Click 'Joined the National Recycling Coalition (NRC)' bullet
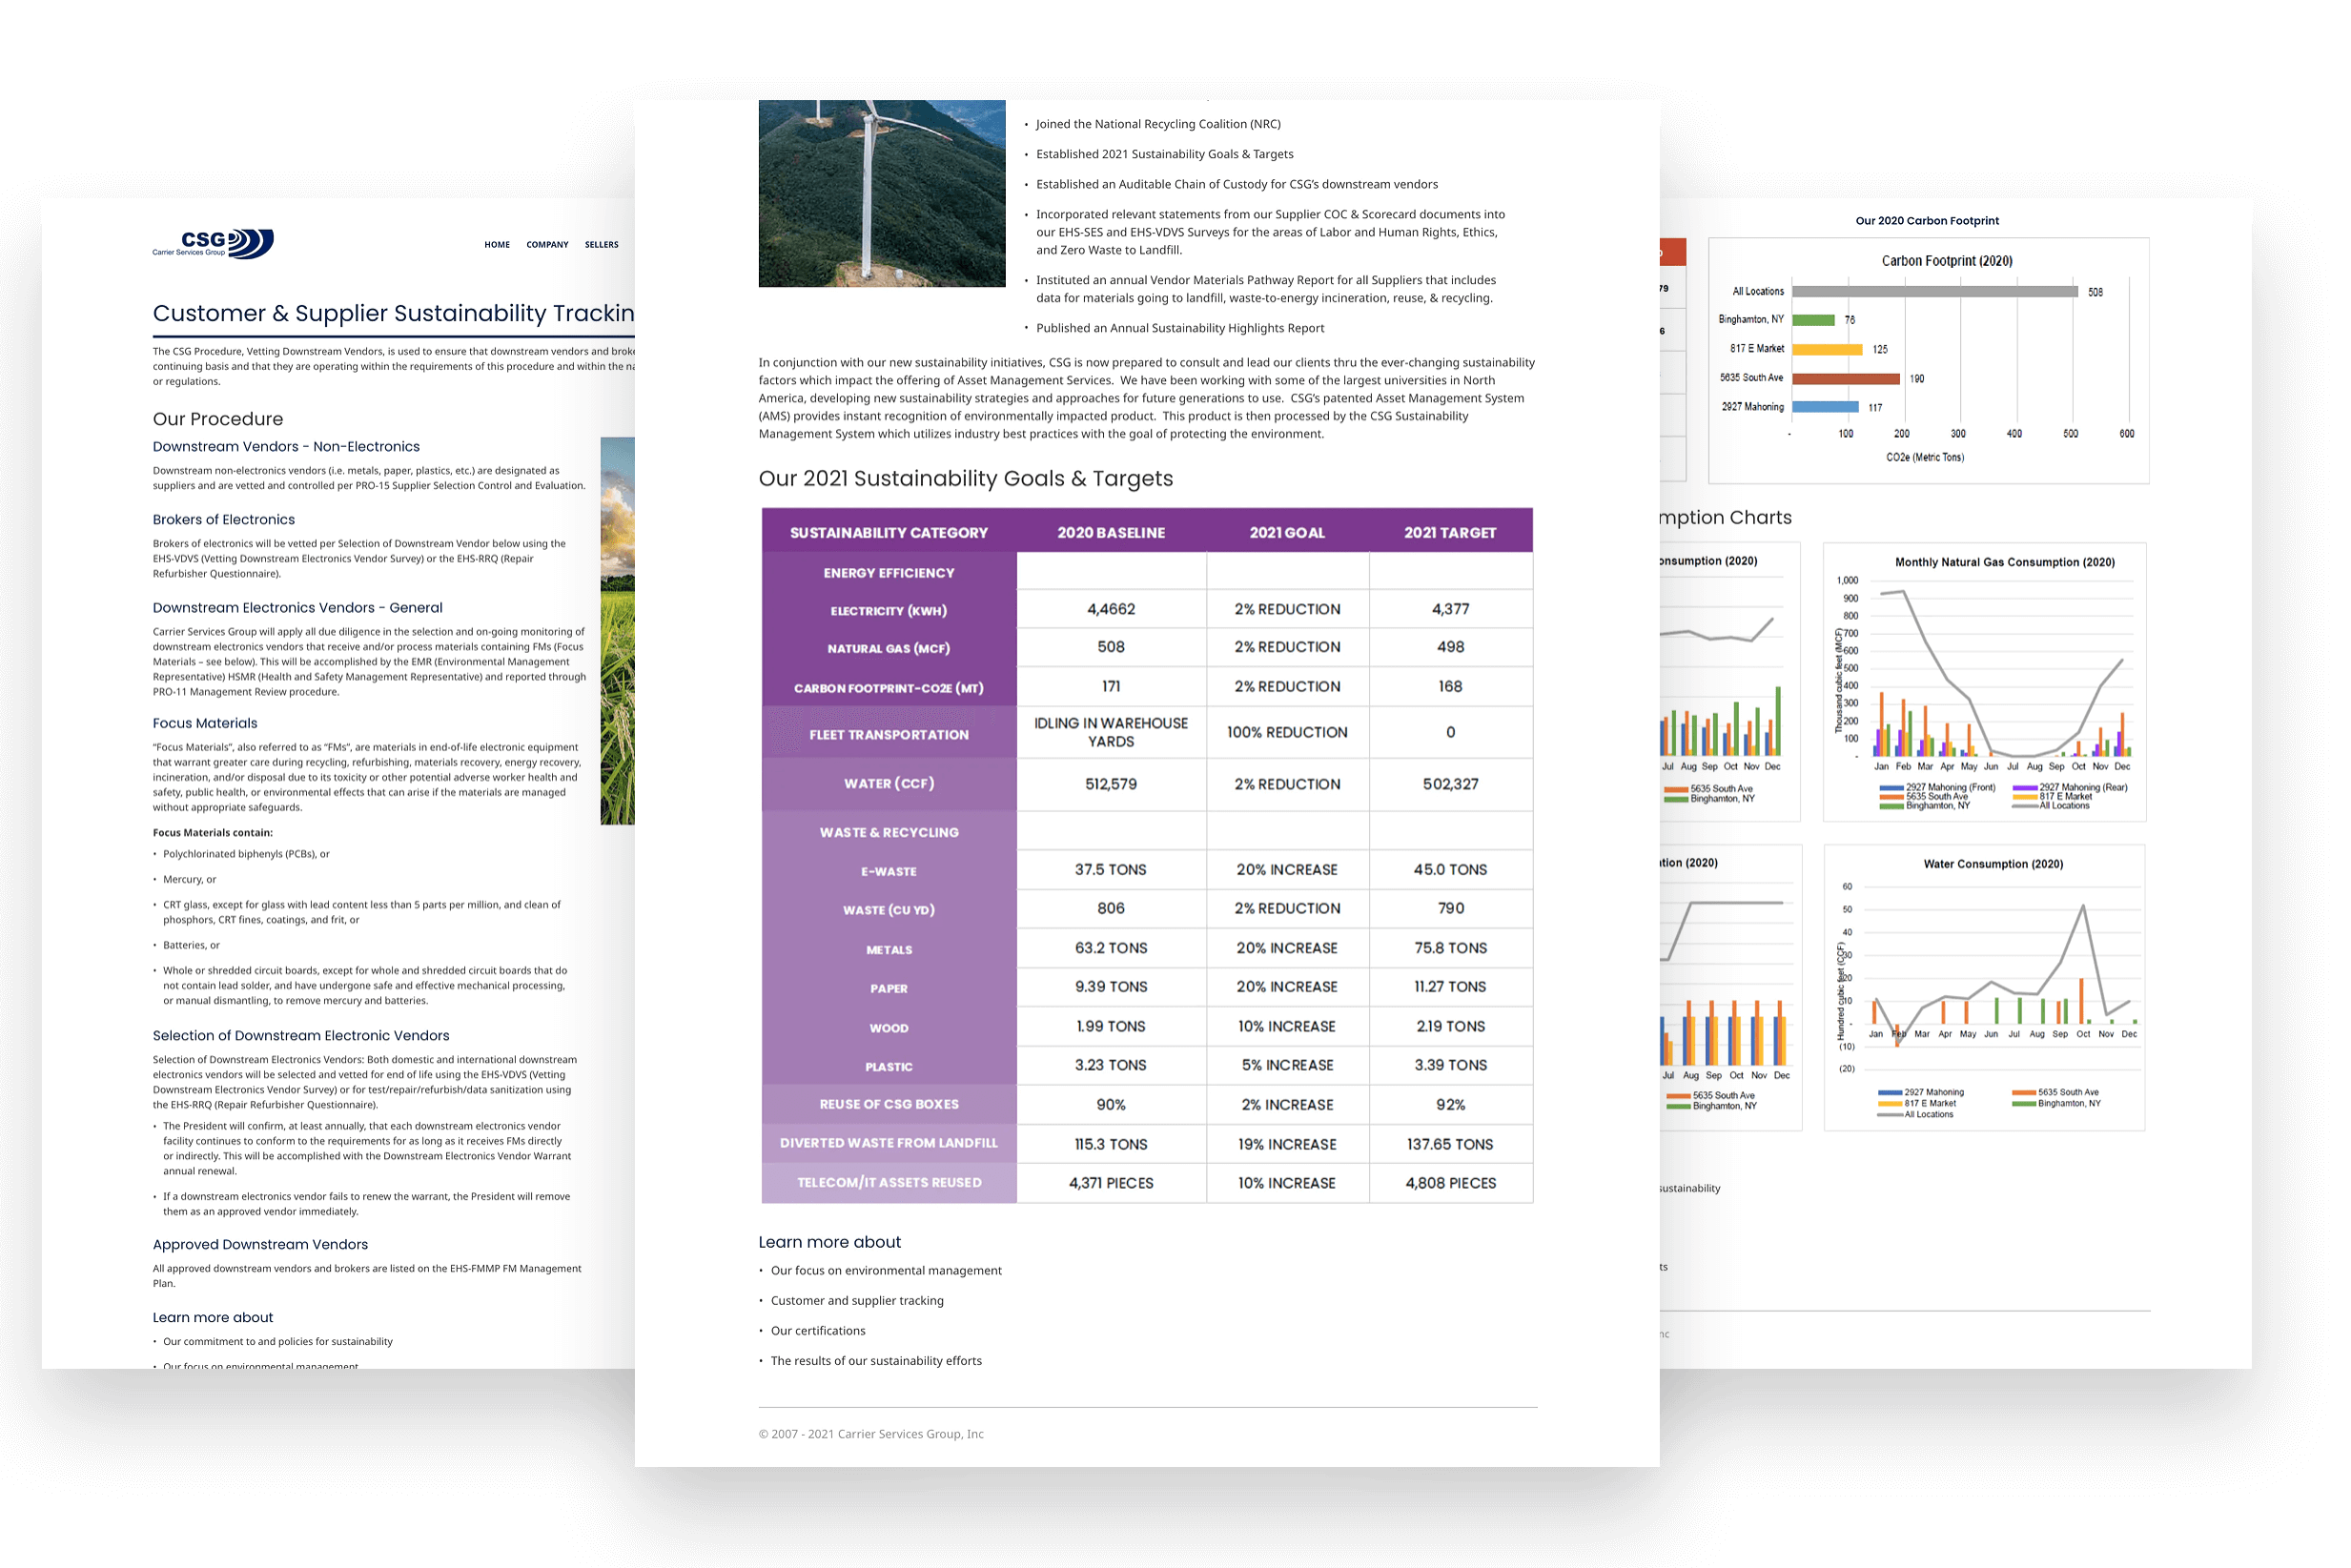2351x1568 pixels. [x=1157, y=124]
